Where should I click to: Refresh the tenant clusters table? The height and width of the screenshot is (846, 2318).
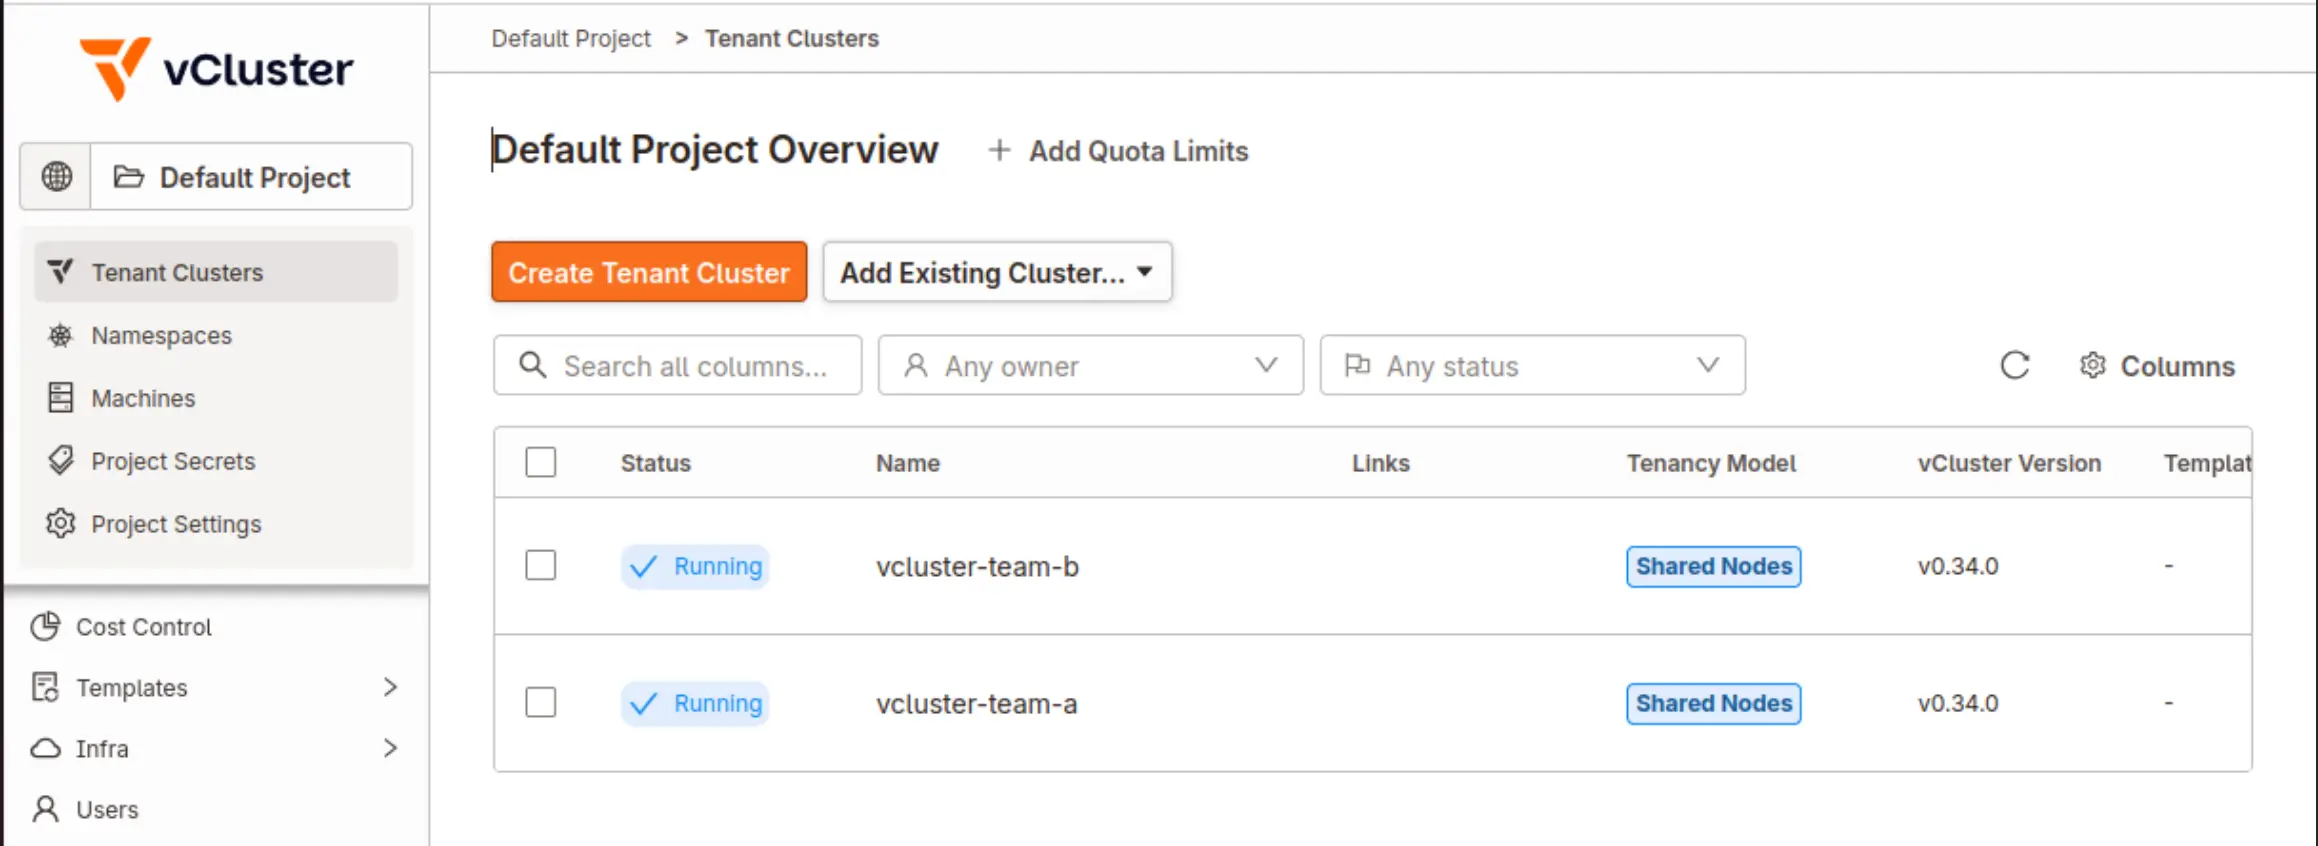(2014, 365)
